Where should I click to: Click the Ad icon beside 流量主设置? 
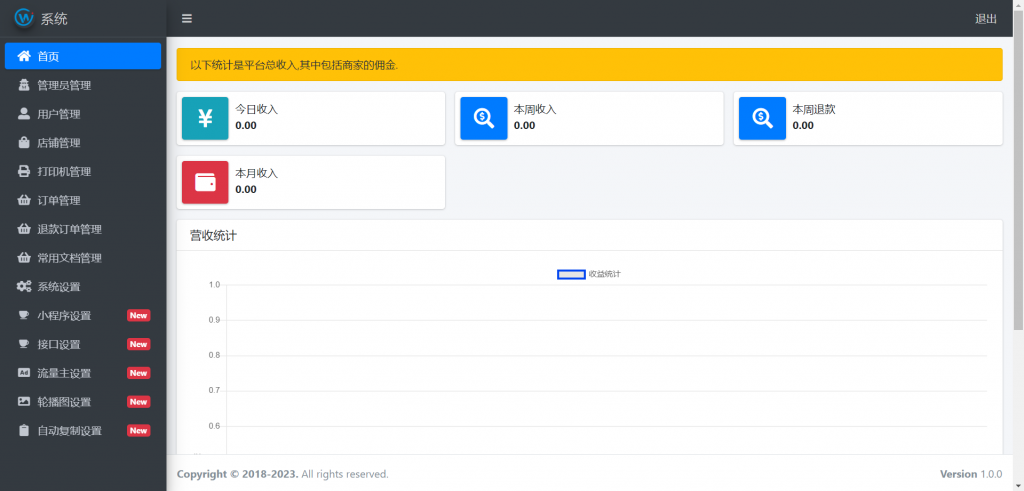(24, 373)
